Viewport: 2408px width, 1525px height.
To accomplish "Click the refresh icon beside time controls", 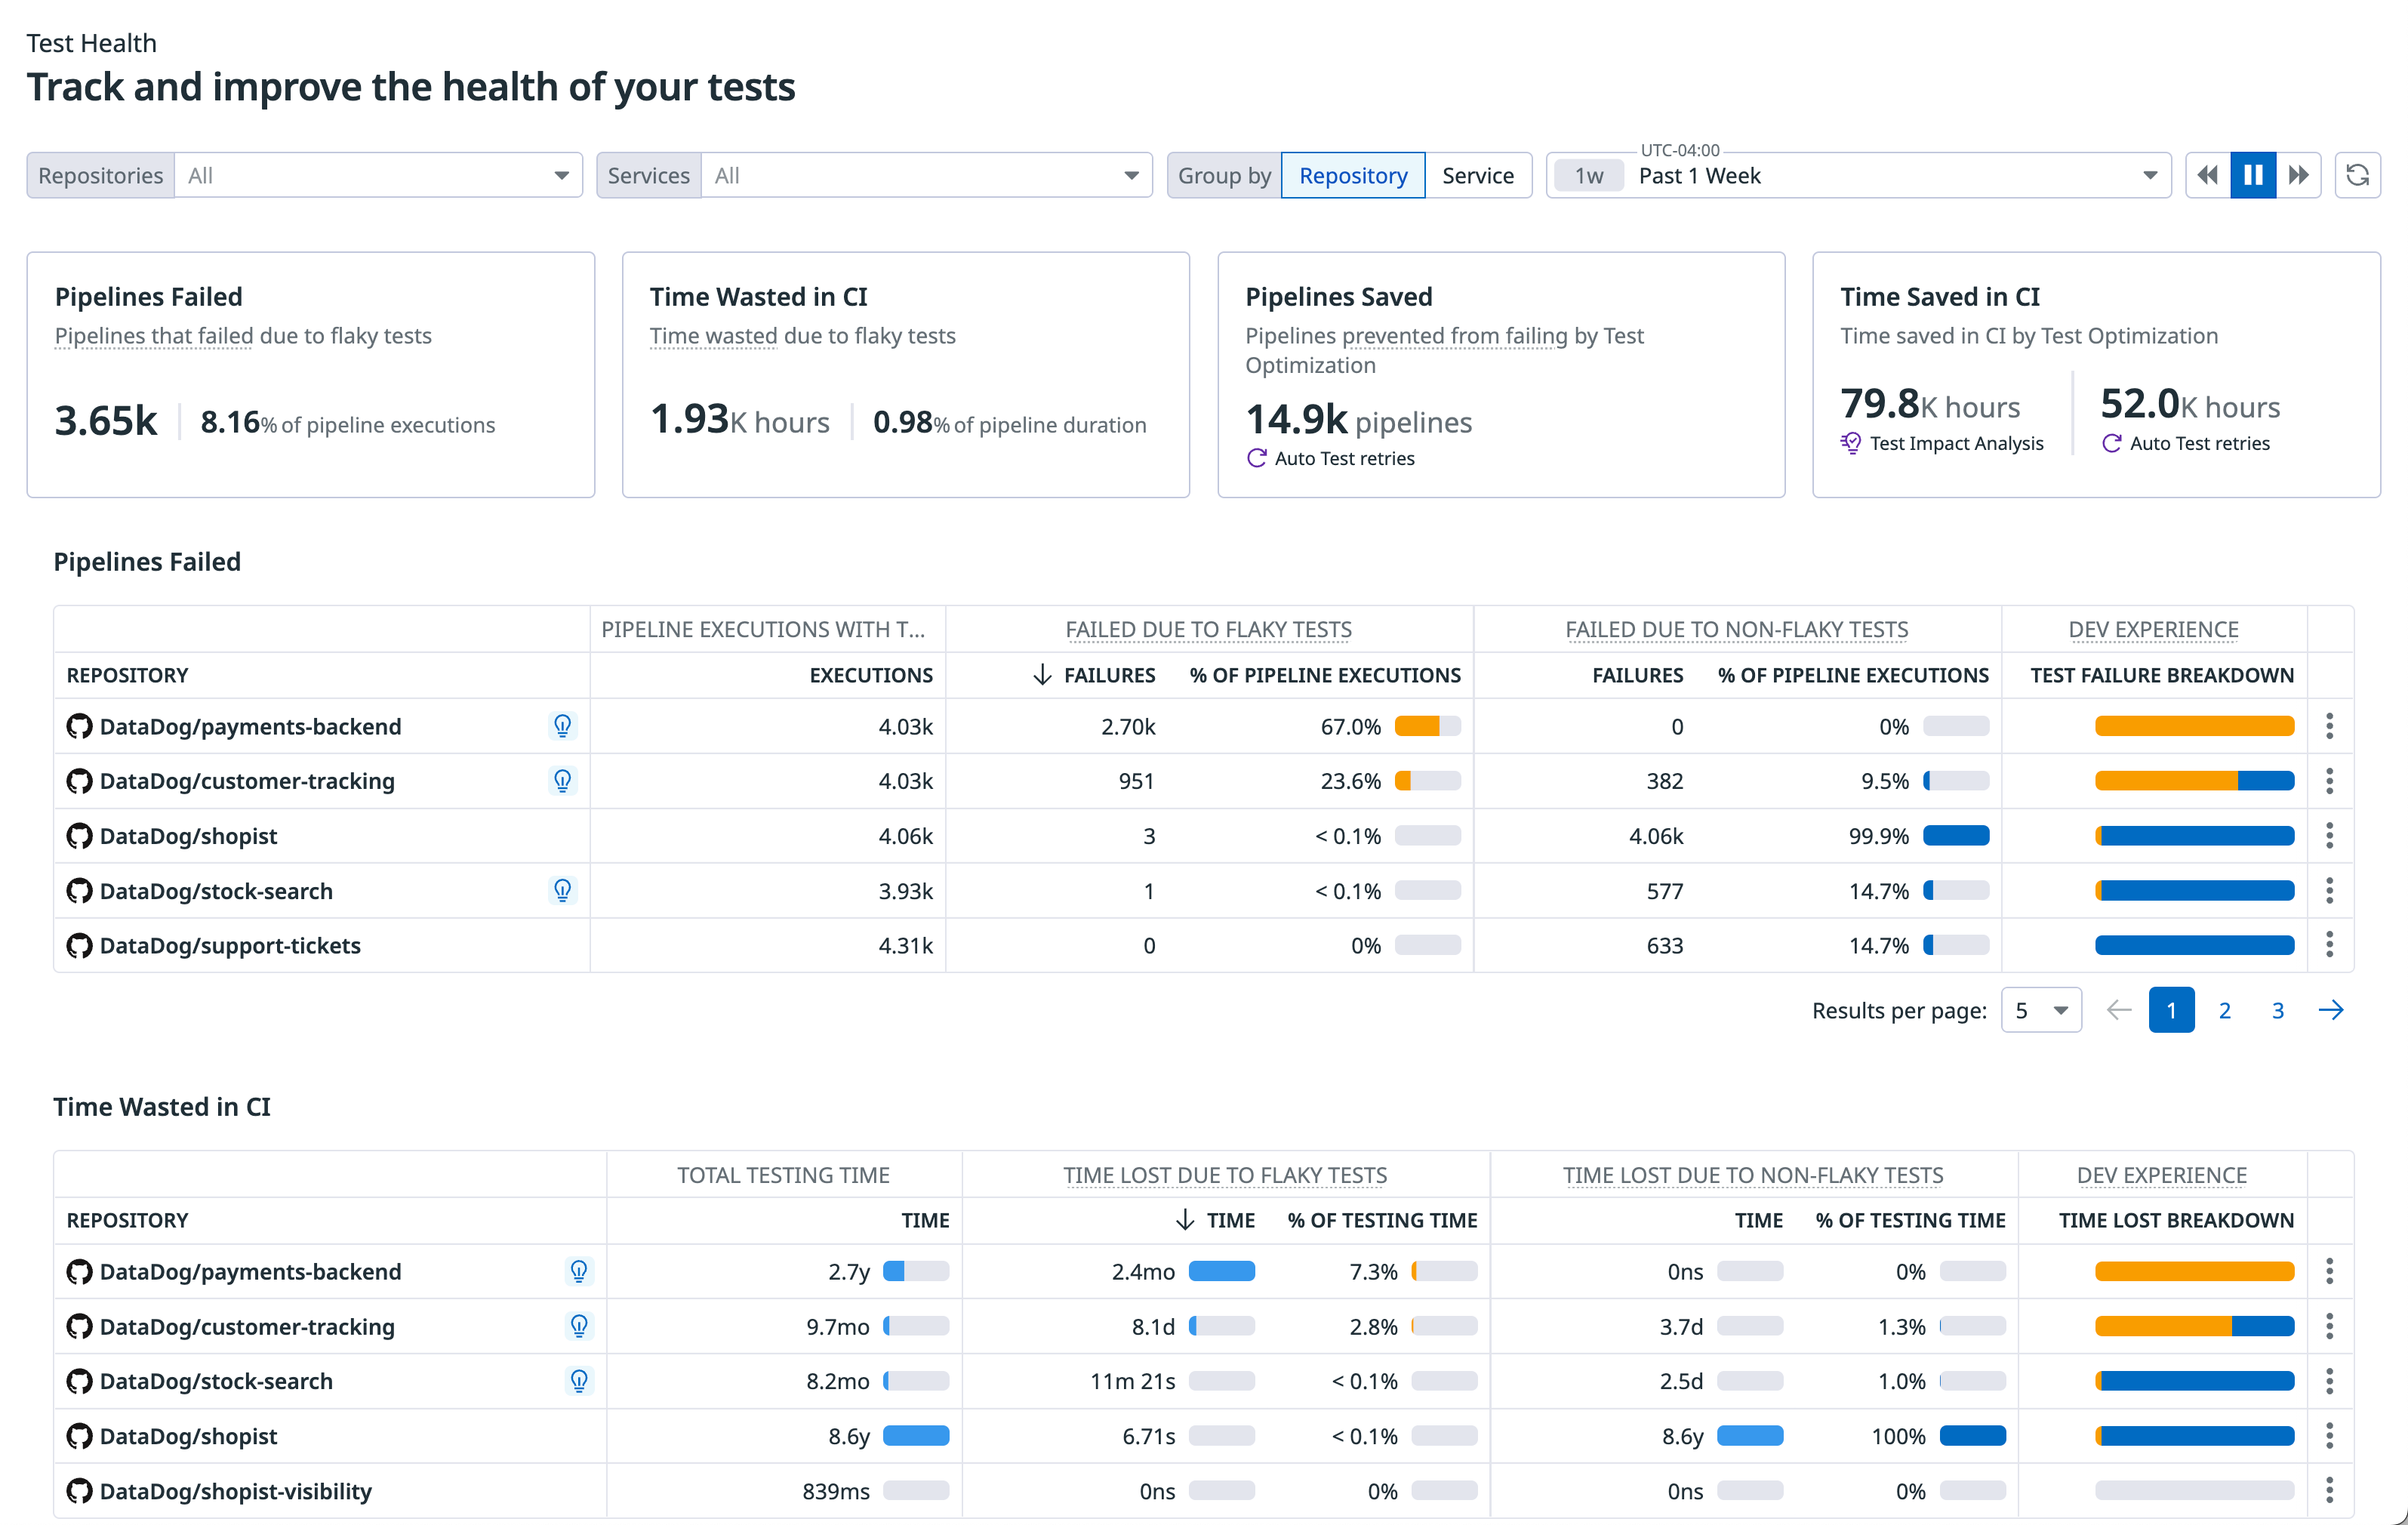I will coord(2357,176).
